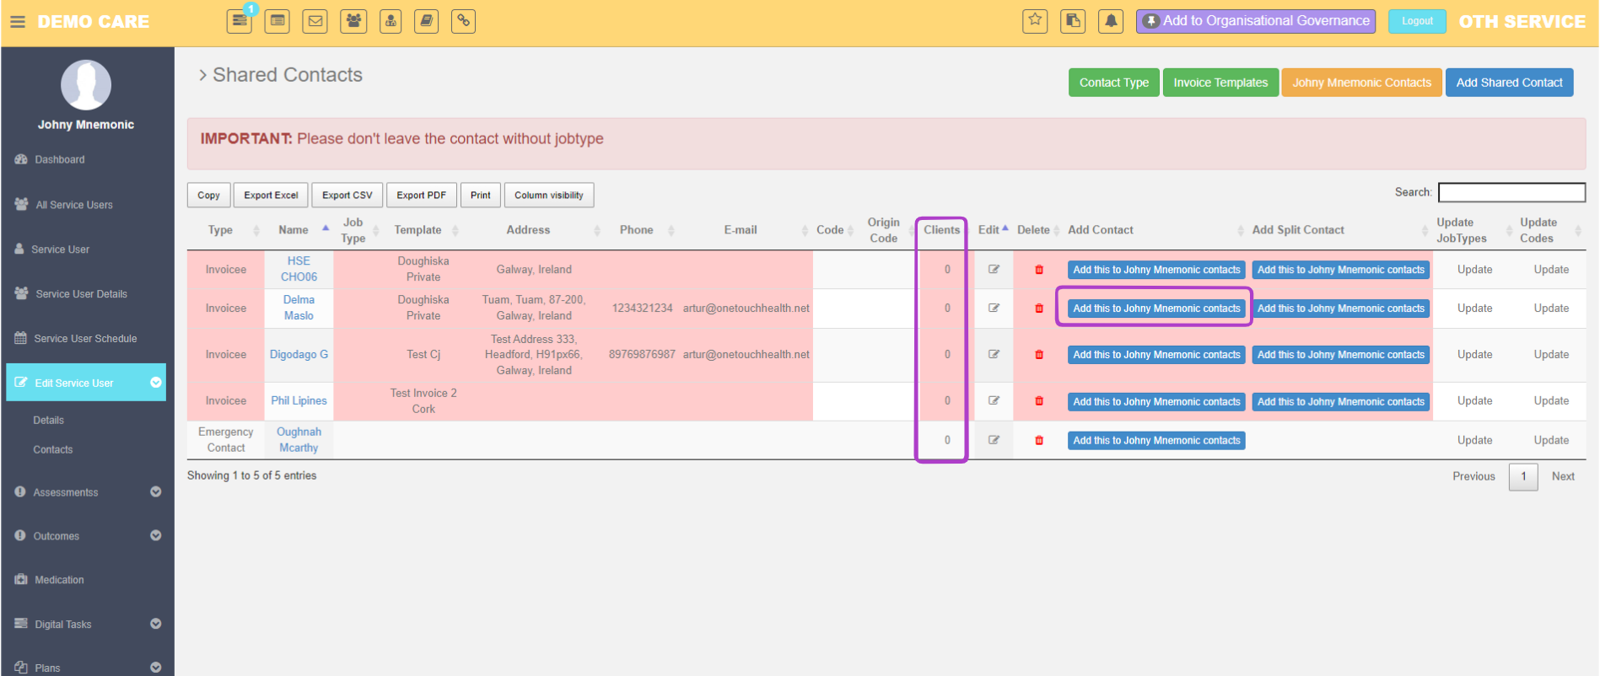
Task: Export the table as PDF
Action: (x=421, y=195)
